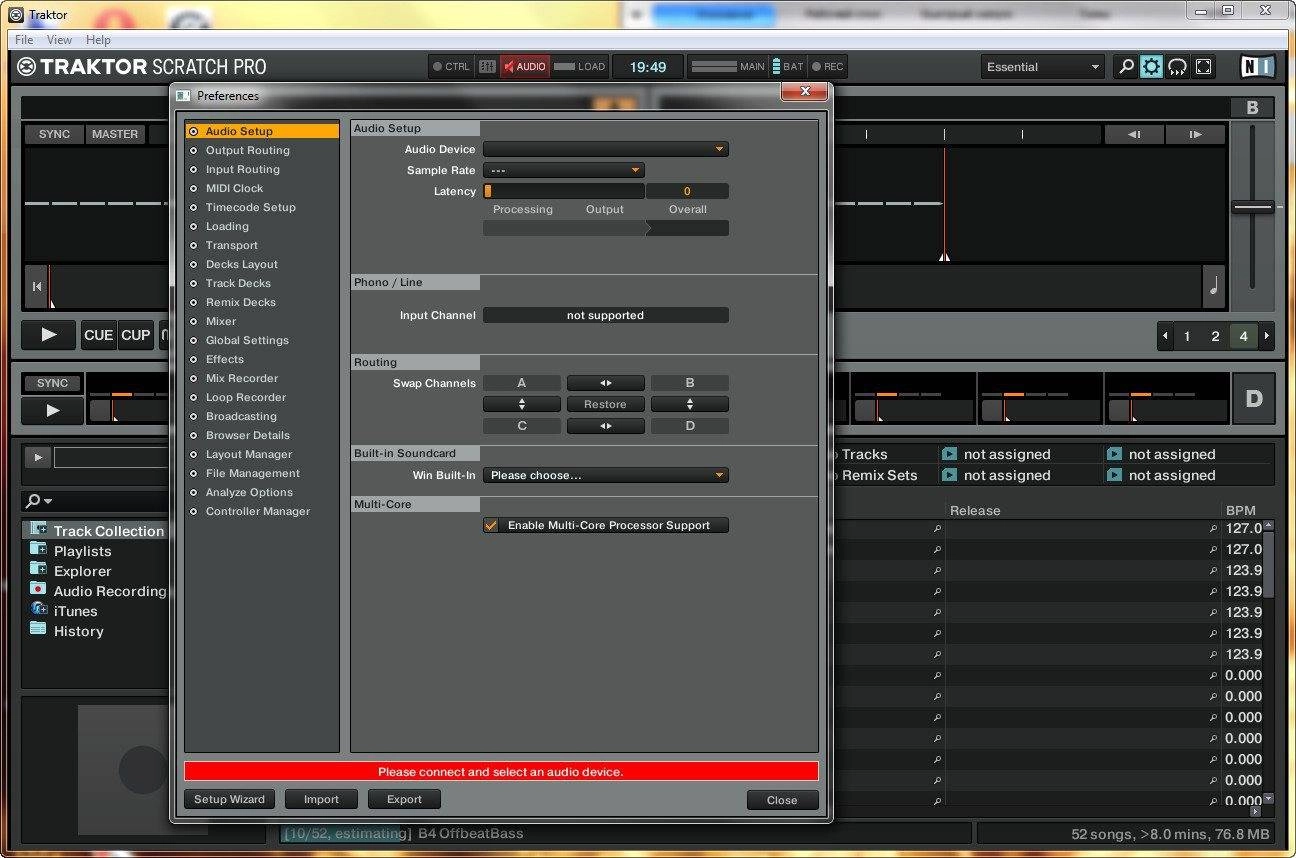Screen dimensions: 1296x858
Task: Select Timecode Setup in preferences list
Action: 251,207
